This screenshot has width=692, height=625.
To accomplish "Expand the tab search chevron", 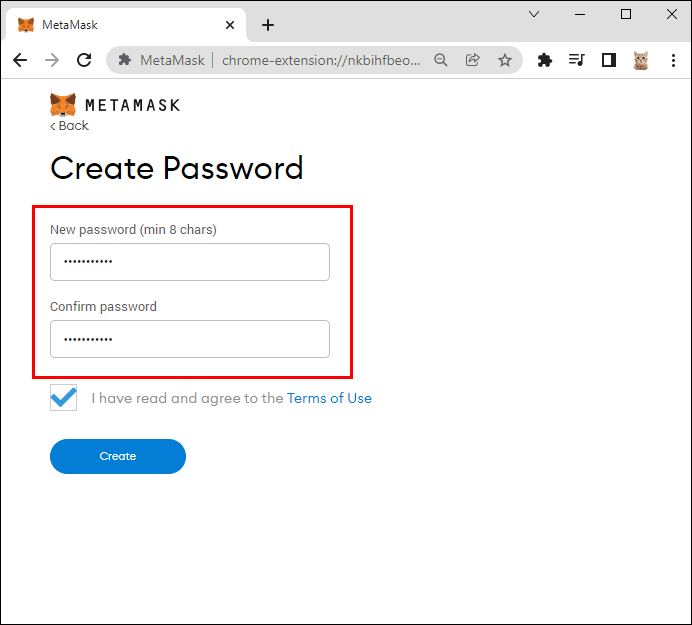I will (x=535, y=14).
